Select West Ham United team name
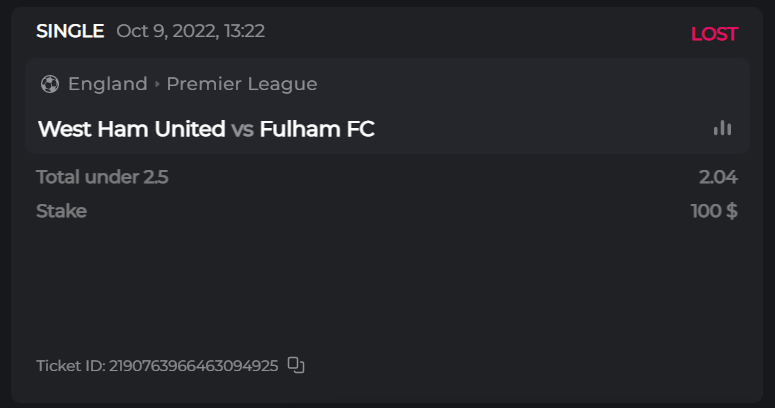Image resolution: width=775 pixels, height=408 pixels. pos(131,129)
